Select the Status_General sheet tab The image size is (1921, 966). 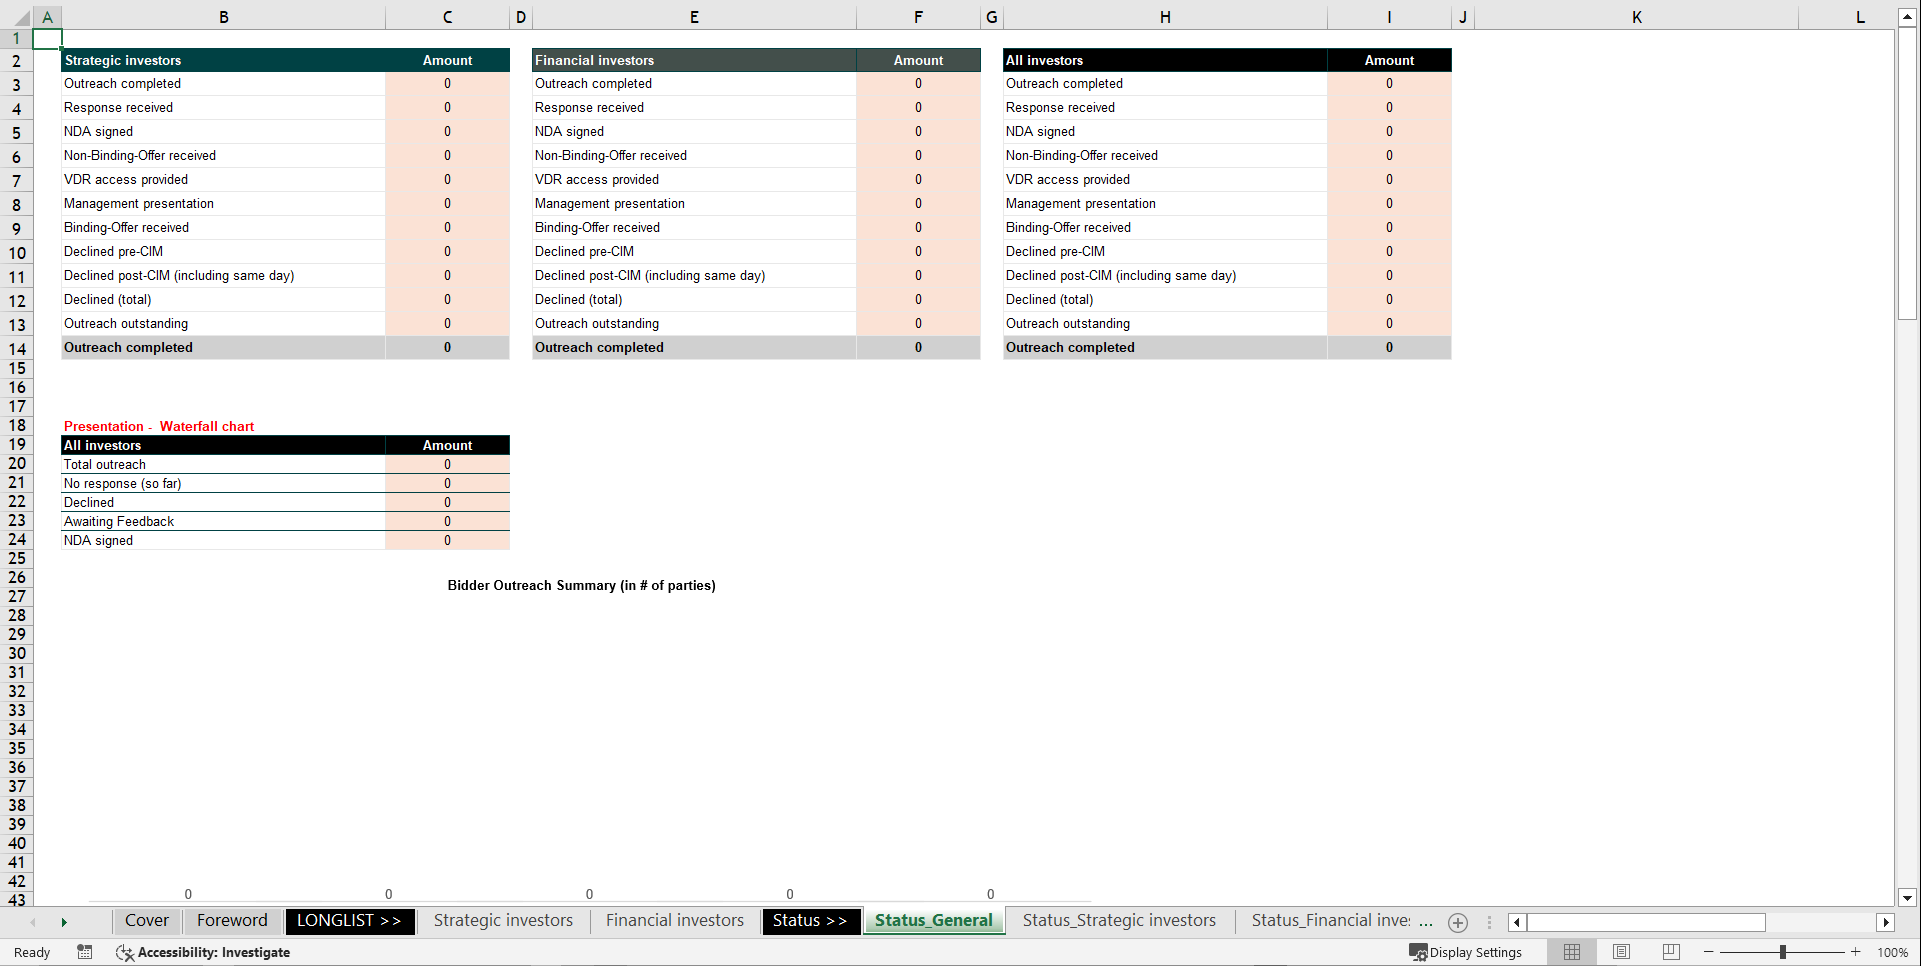click(934, 921)
